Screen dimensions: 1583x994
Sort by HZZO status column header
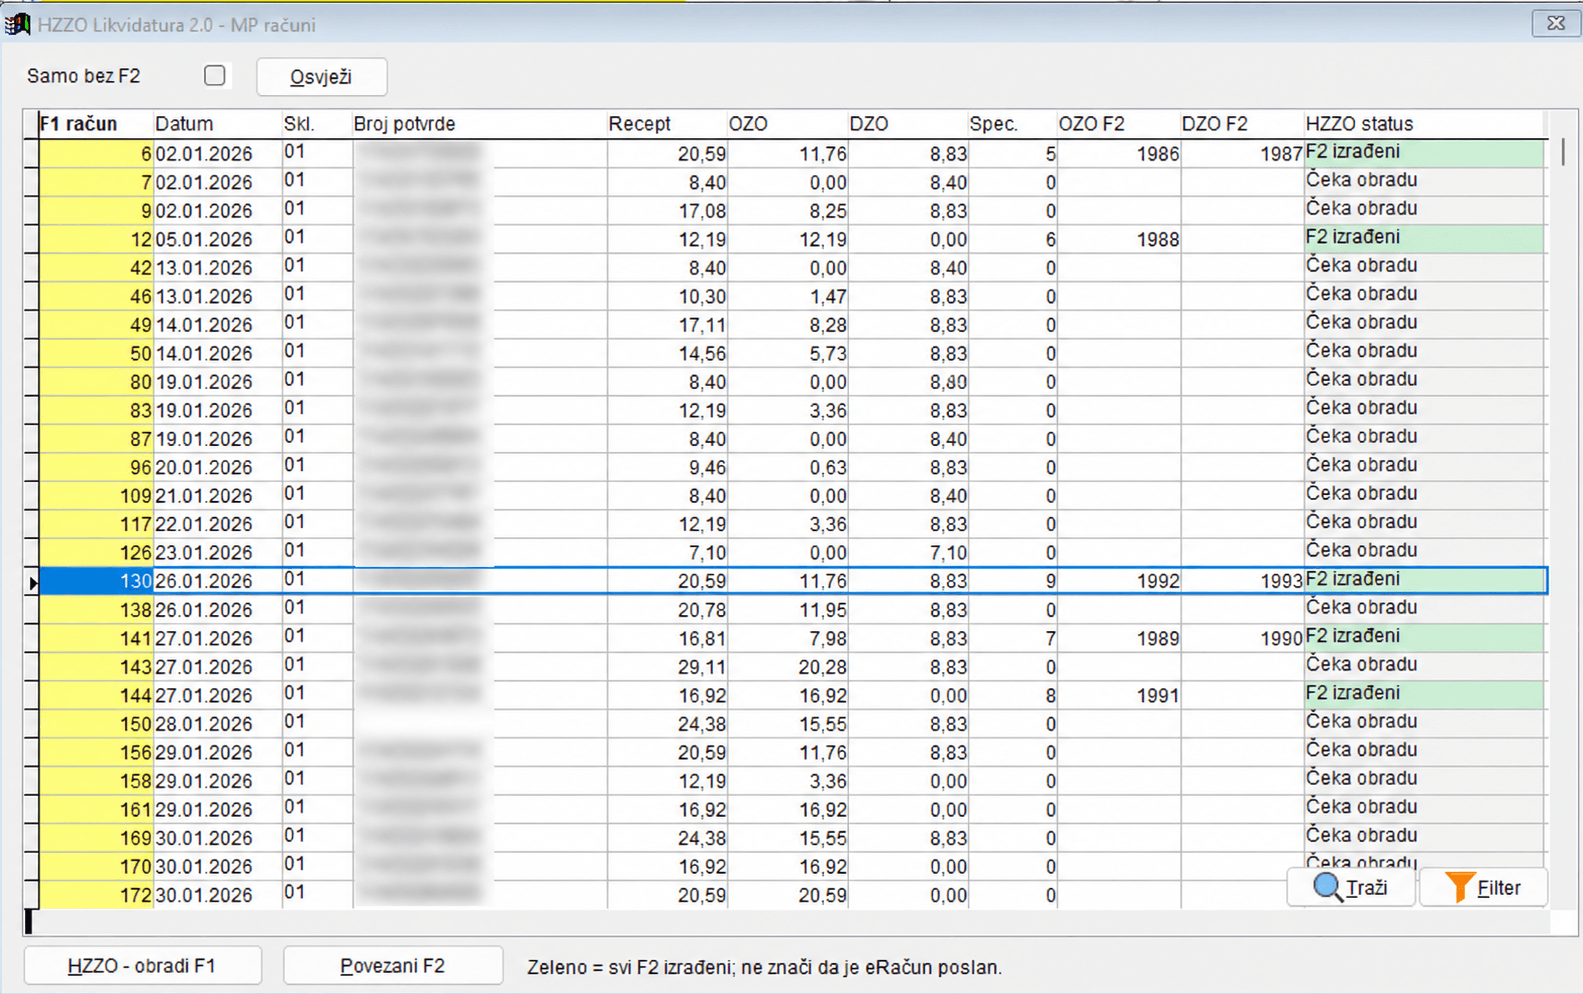point(1425,124)
